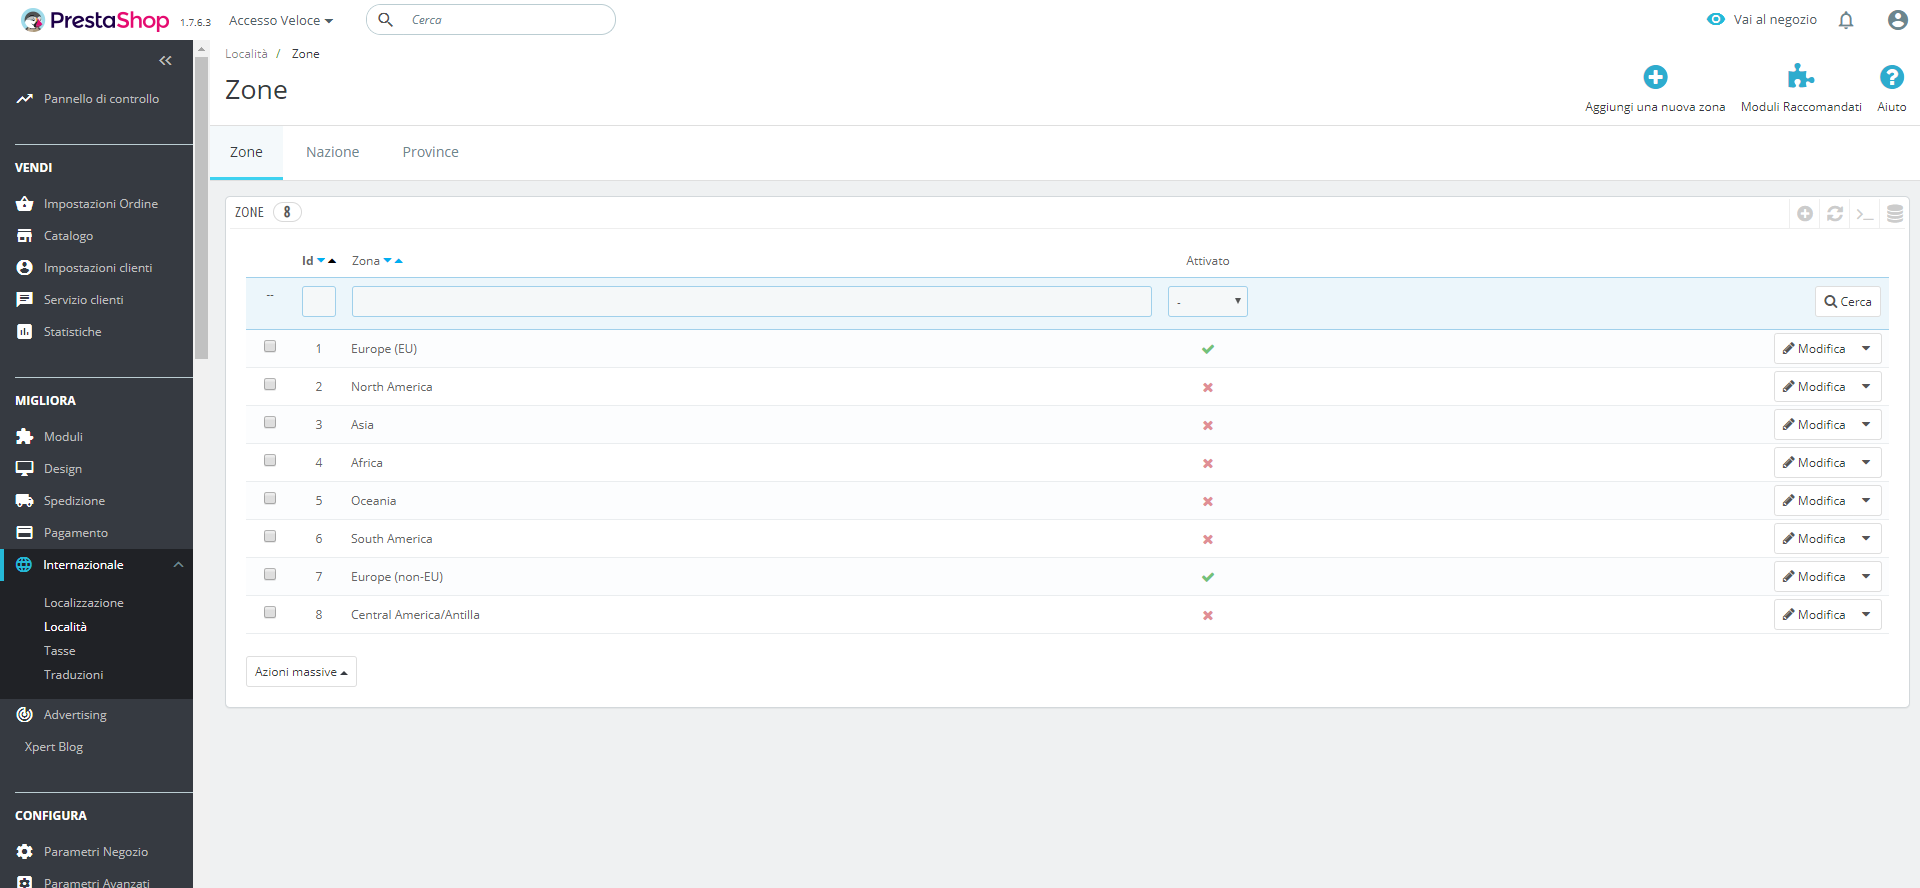The height and width of the screenshot is (888, 1920).
Task: Sort Zona column ascending arrow
Action: click(399, 261)
